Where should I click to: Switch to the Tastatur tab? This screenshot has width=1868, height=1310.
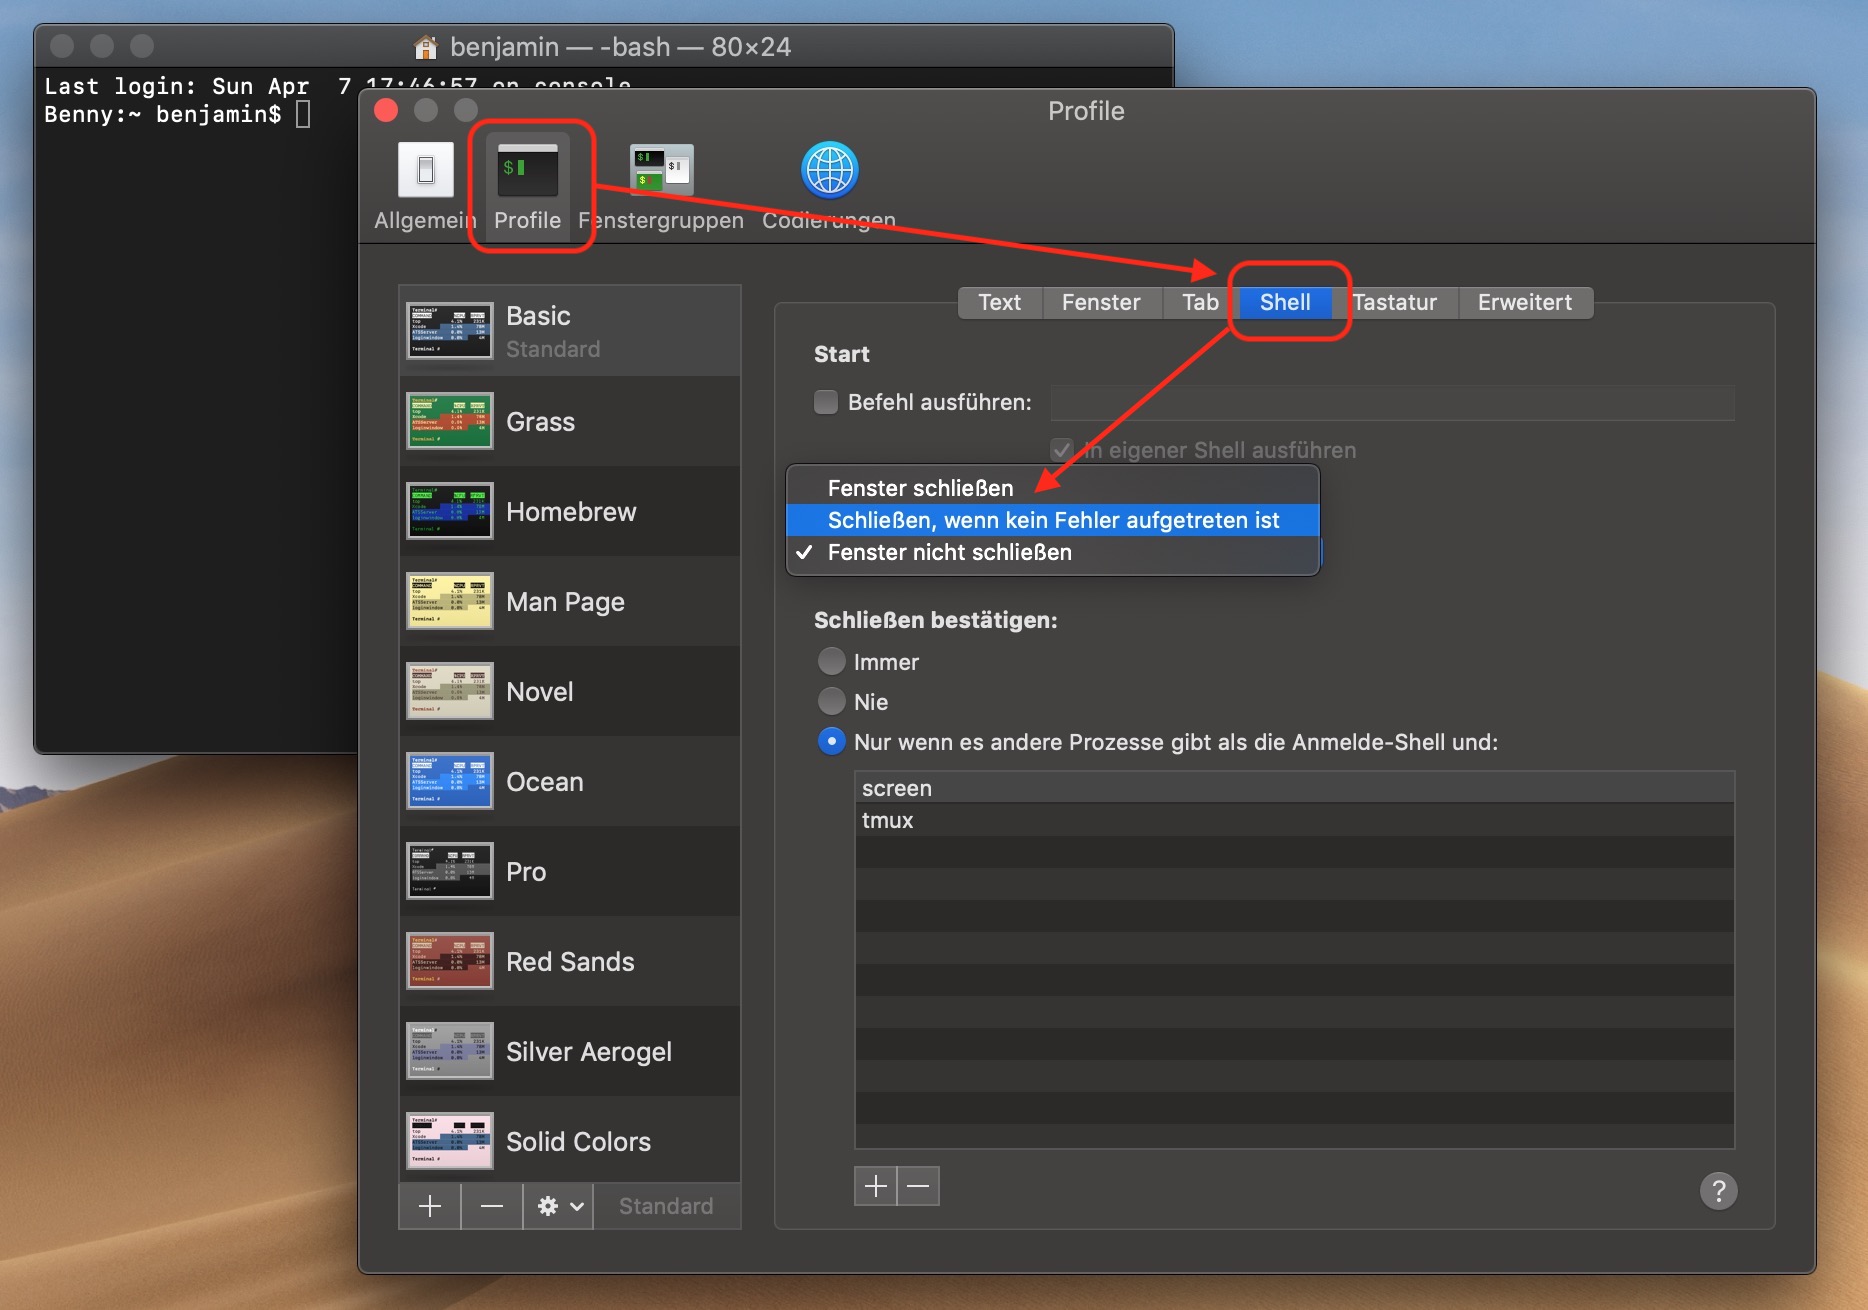pyautogui.click(x=1395, y=302)
